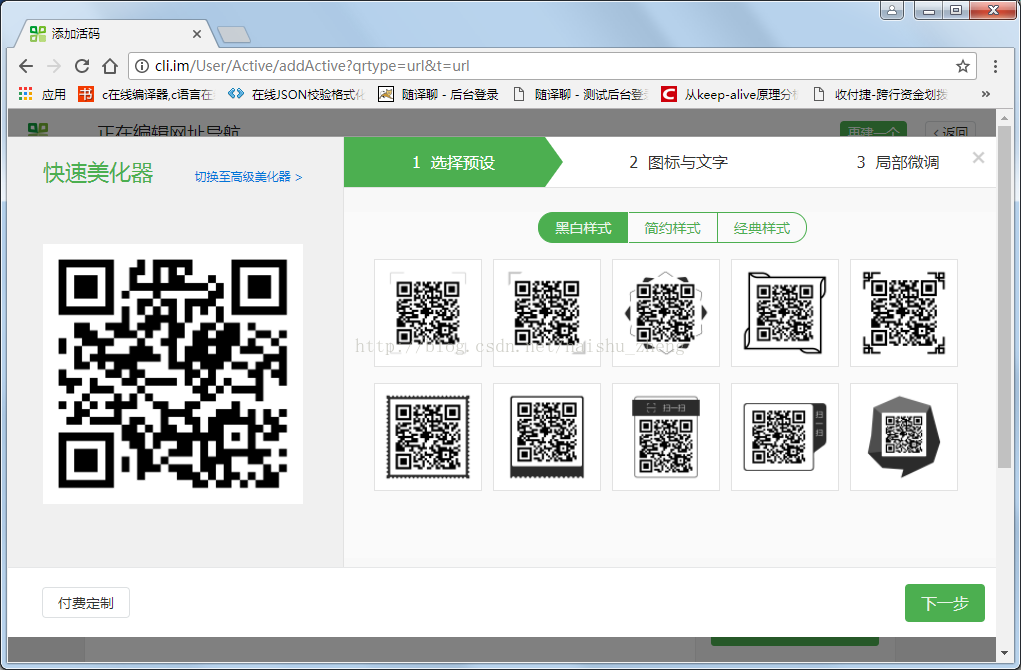The width and height of the screenshot is (1021, 670).
Task: Open the 应用 apps grid shortcut
Action: pos(42,94)
